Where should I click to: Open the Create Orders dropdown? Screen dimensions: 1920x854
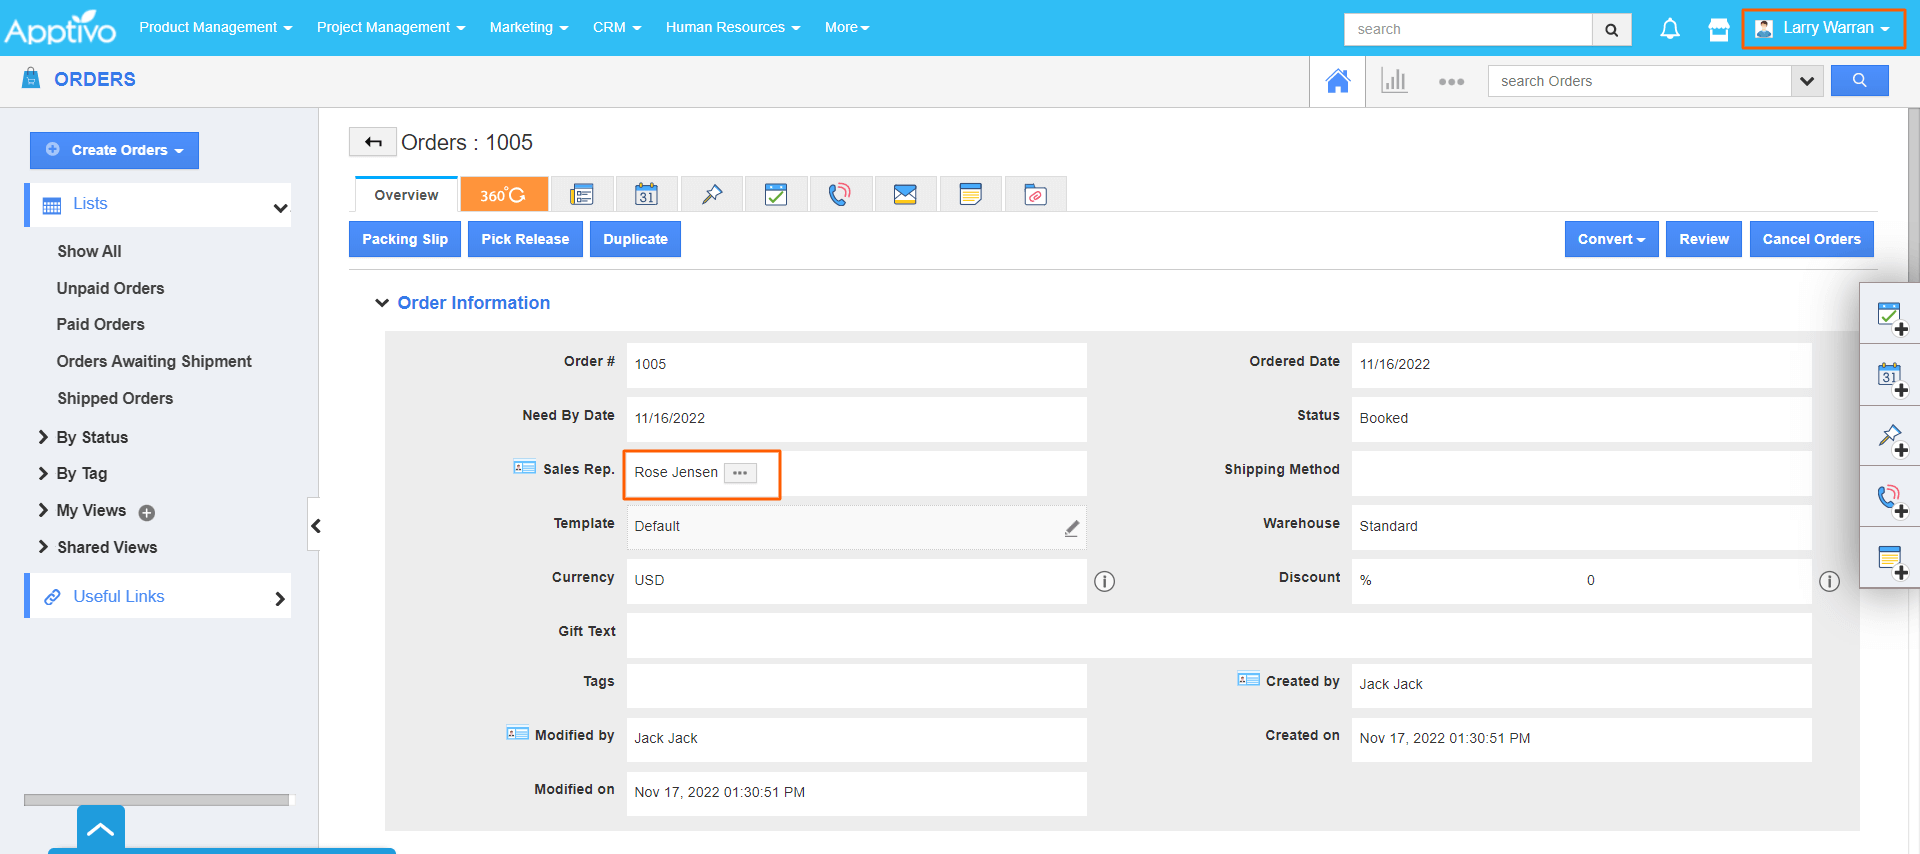115,150
